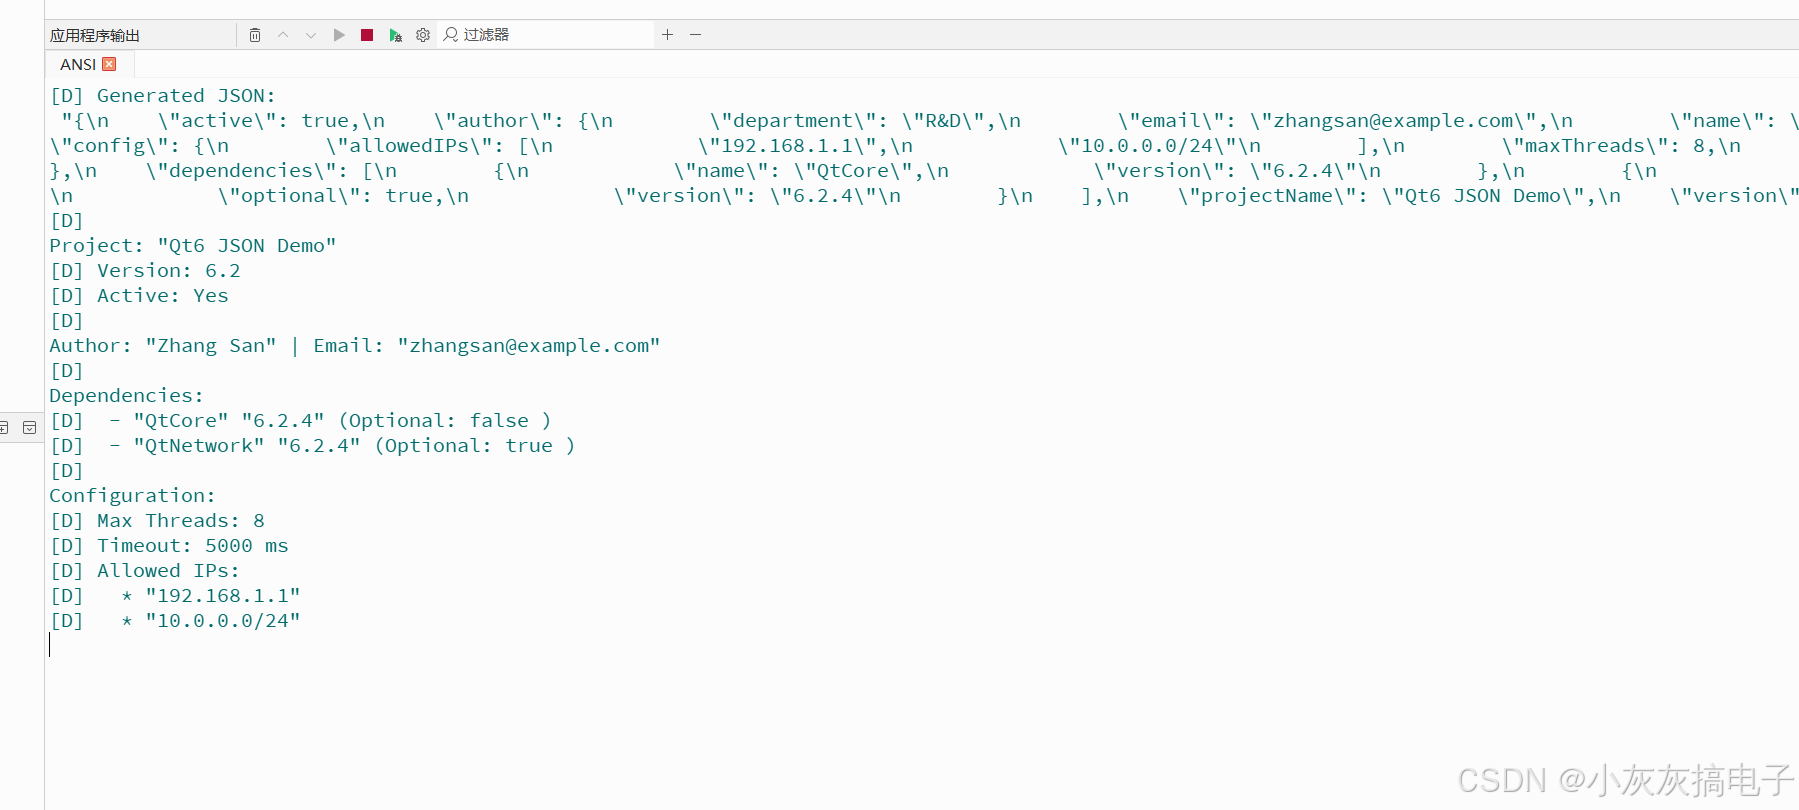
Task: Decrease output font size with minus icon
Action: click(695, 35)
